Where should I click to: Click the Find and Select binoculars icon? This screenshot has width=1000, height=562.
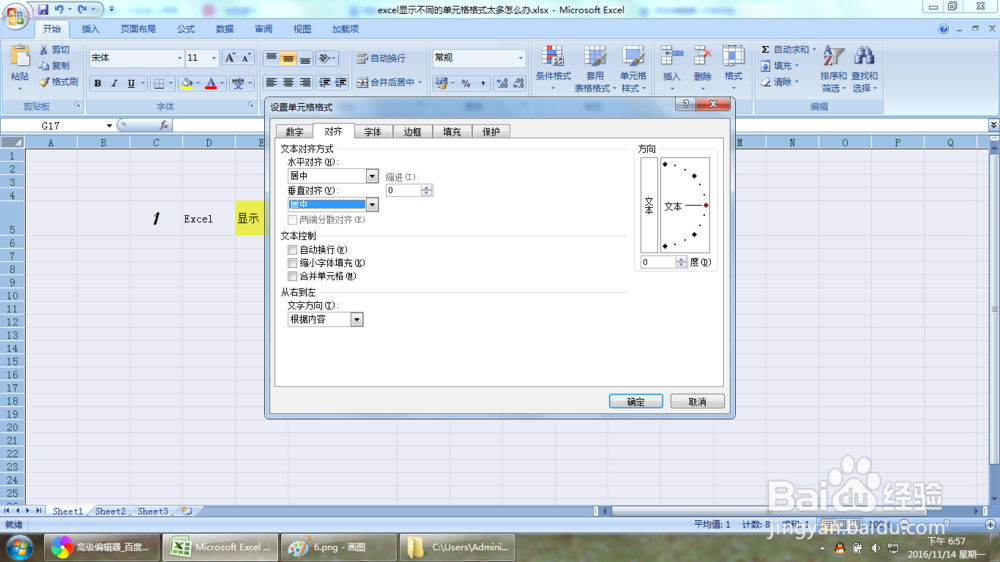coord(864,56)
